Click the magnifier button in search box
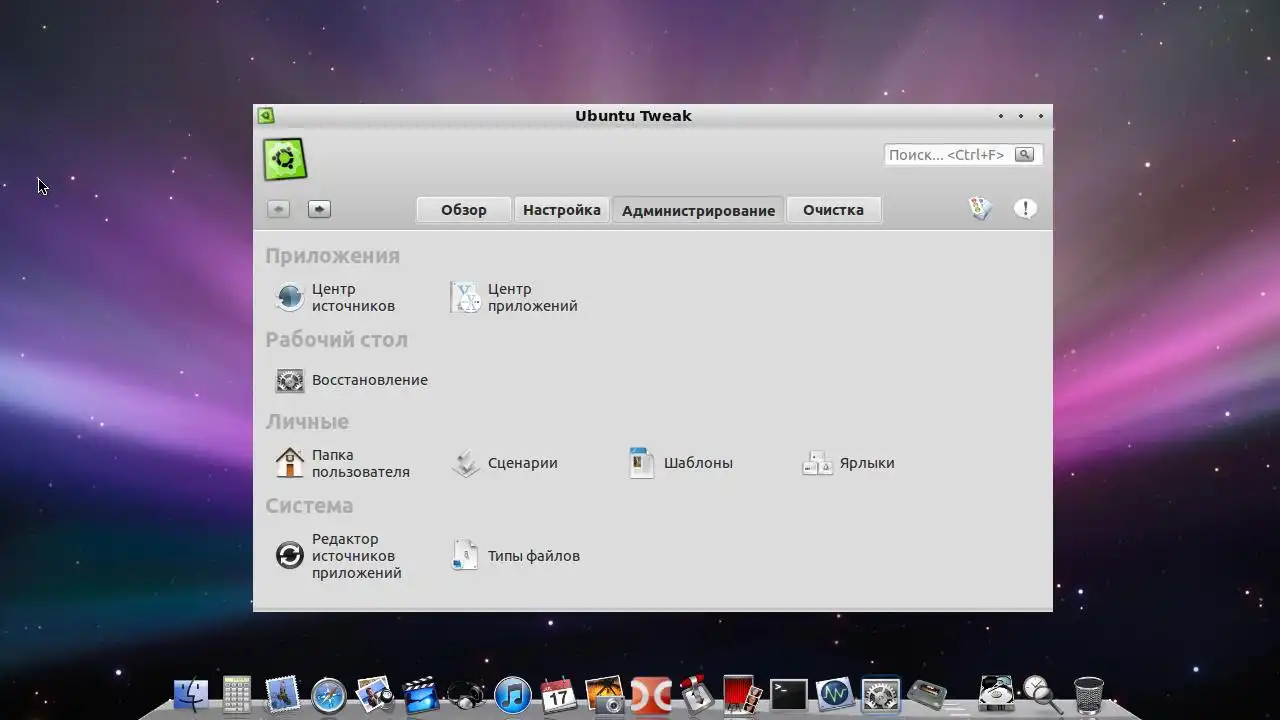 (1024, 155)
